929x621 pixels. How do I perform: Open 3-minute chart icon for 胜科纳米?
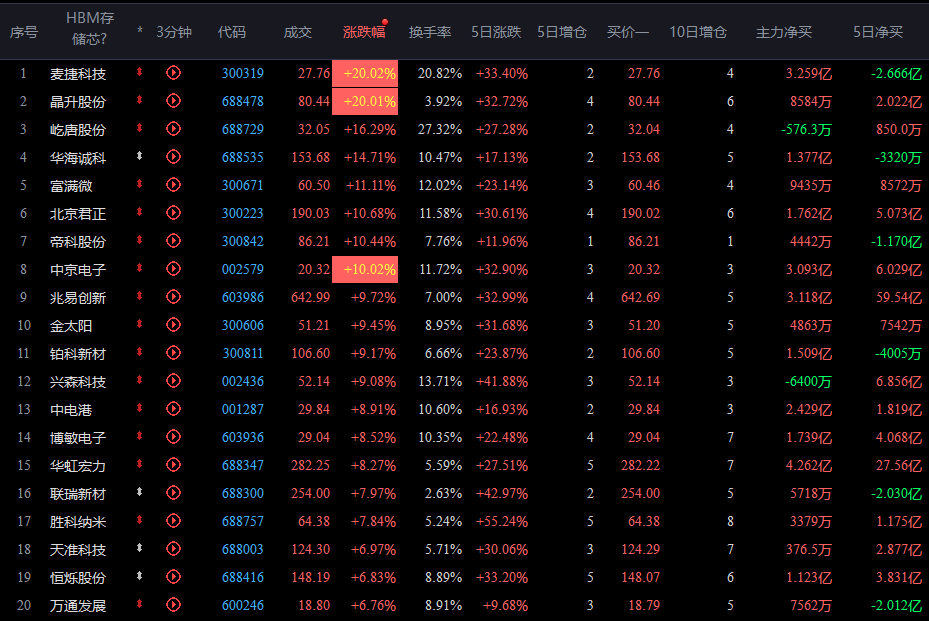point(173,521)
